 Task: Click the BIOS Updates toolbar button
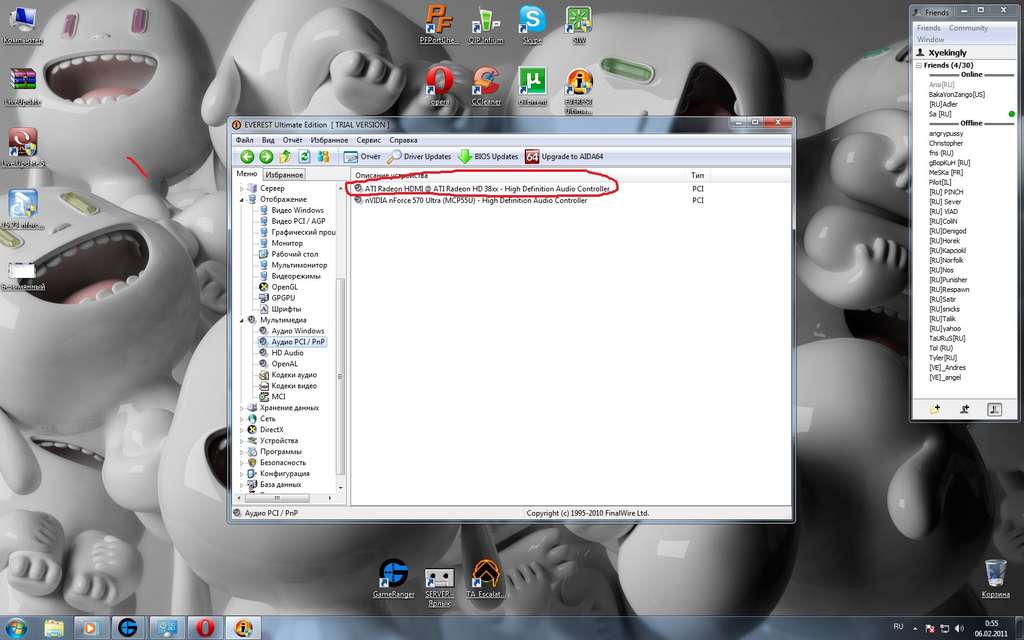[x=488, y=157]
